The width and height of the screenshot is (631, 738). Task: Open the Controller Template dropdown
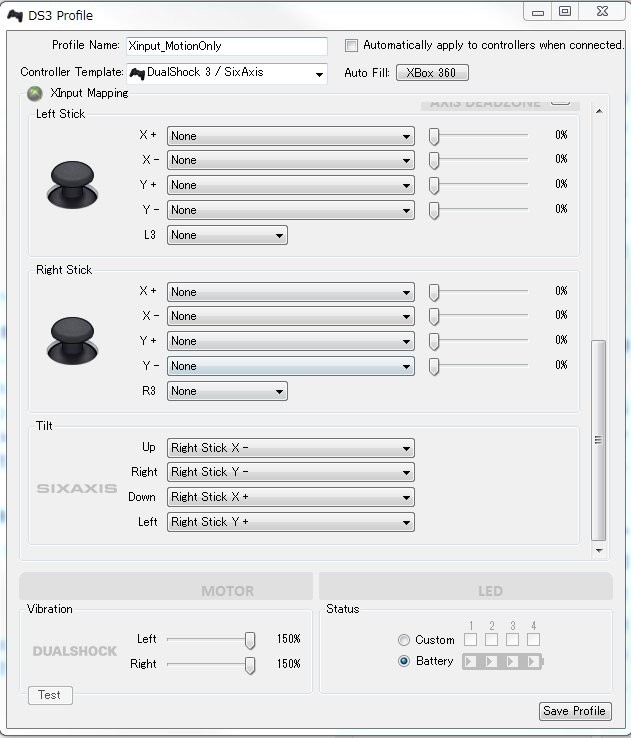point(227,73)
